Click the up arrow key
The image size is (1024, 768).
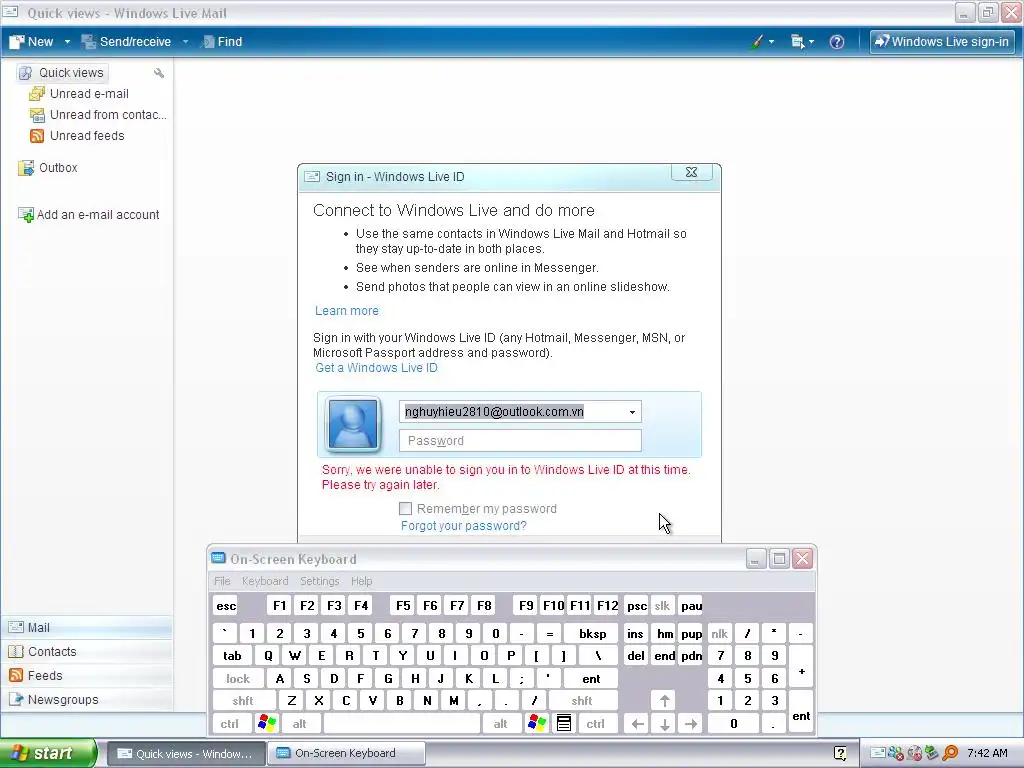[x=664, y=701]
